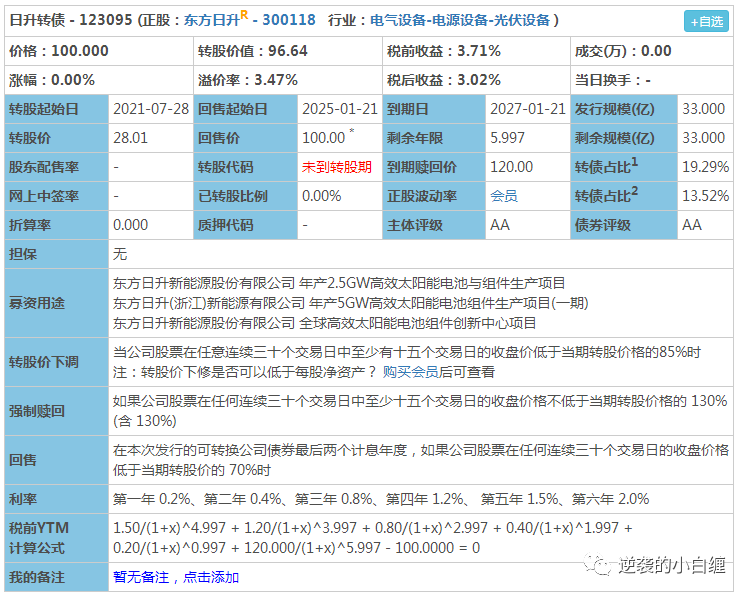Click the 税后收益 value 3.02%
This screenshot has width=749, height=597.
point(479,80)
